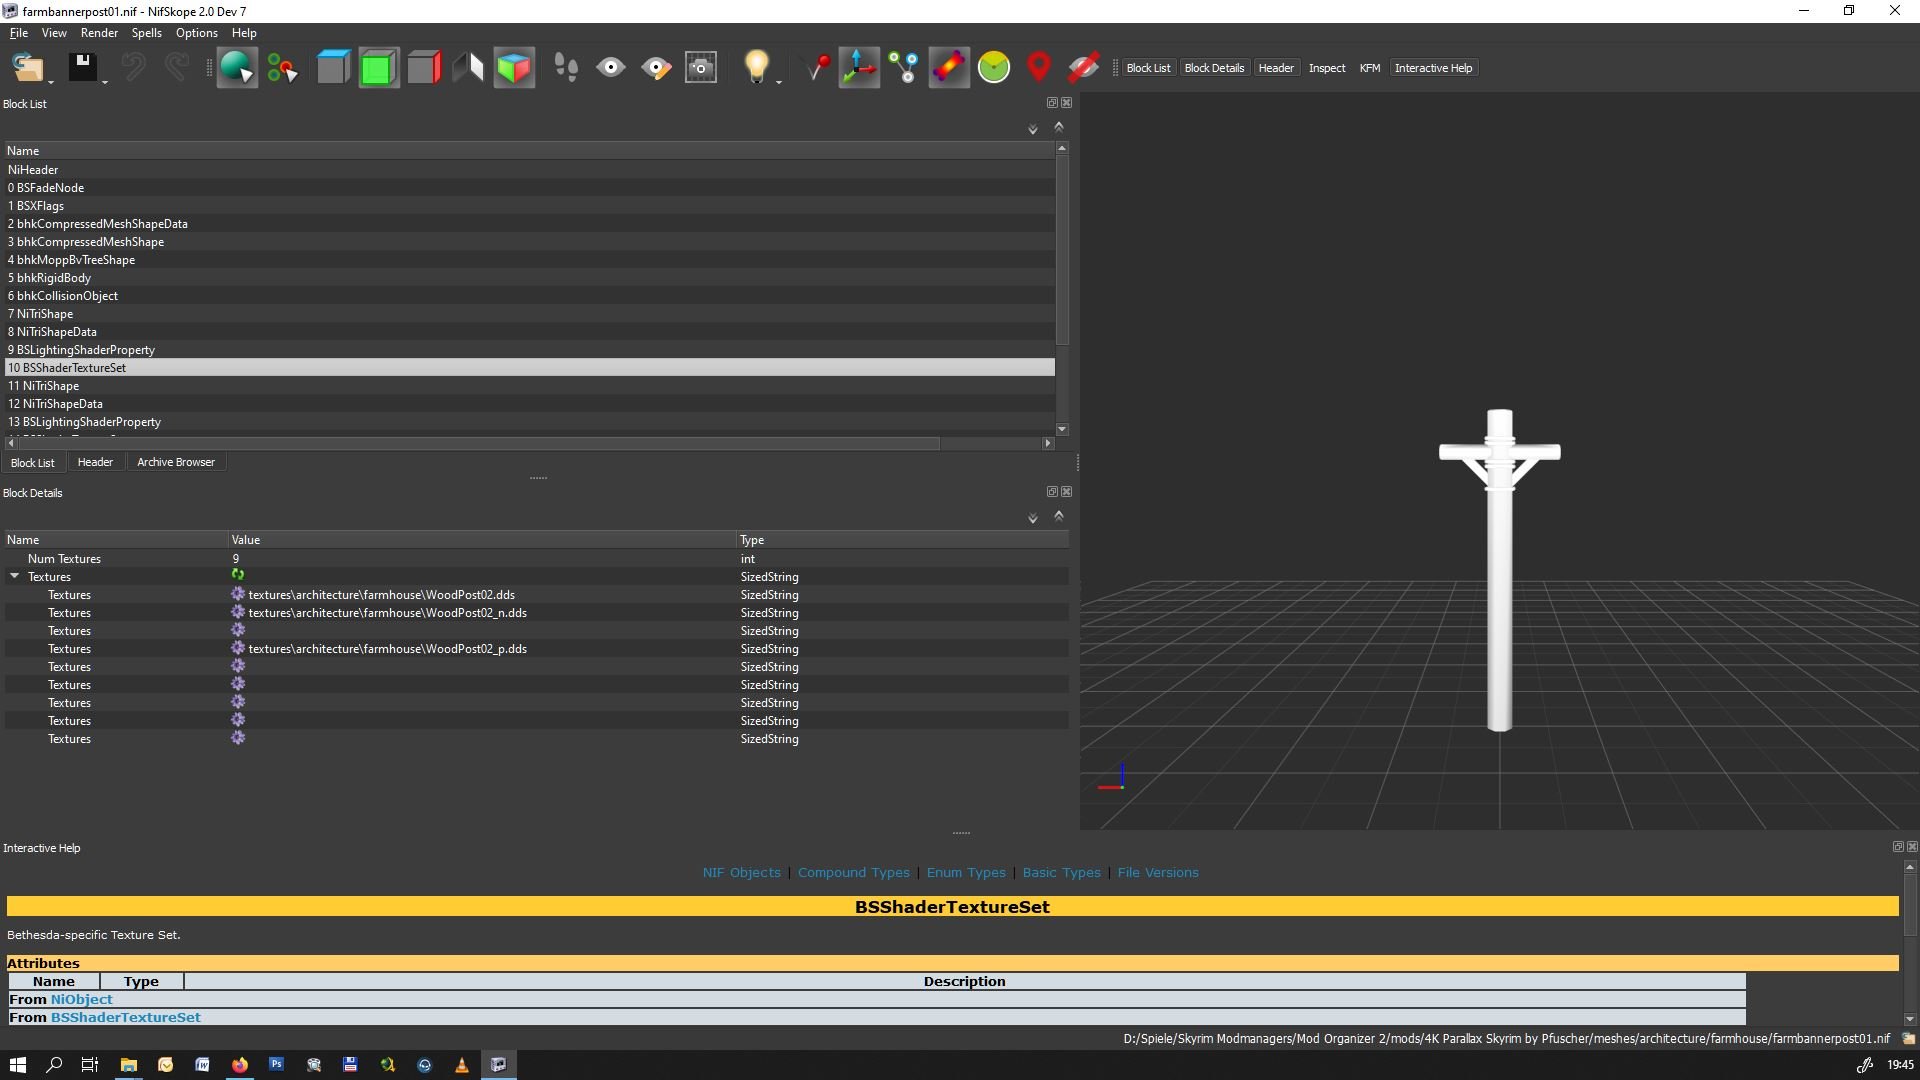Open the Compound Types help link
1920x1080 pixels.
tap(854, 873)
